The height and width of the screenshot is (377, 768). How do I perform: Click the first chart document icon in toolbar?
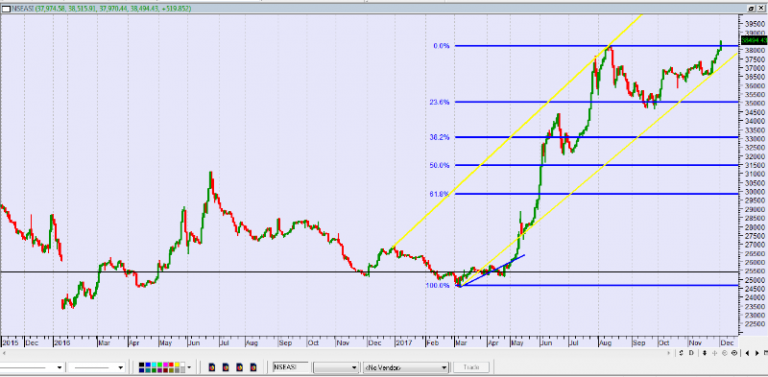212,367
